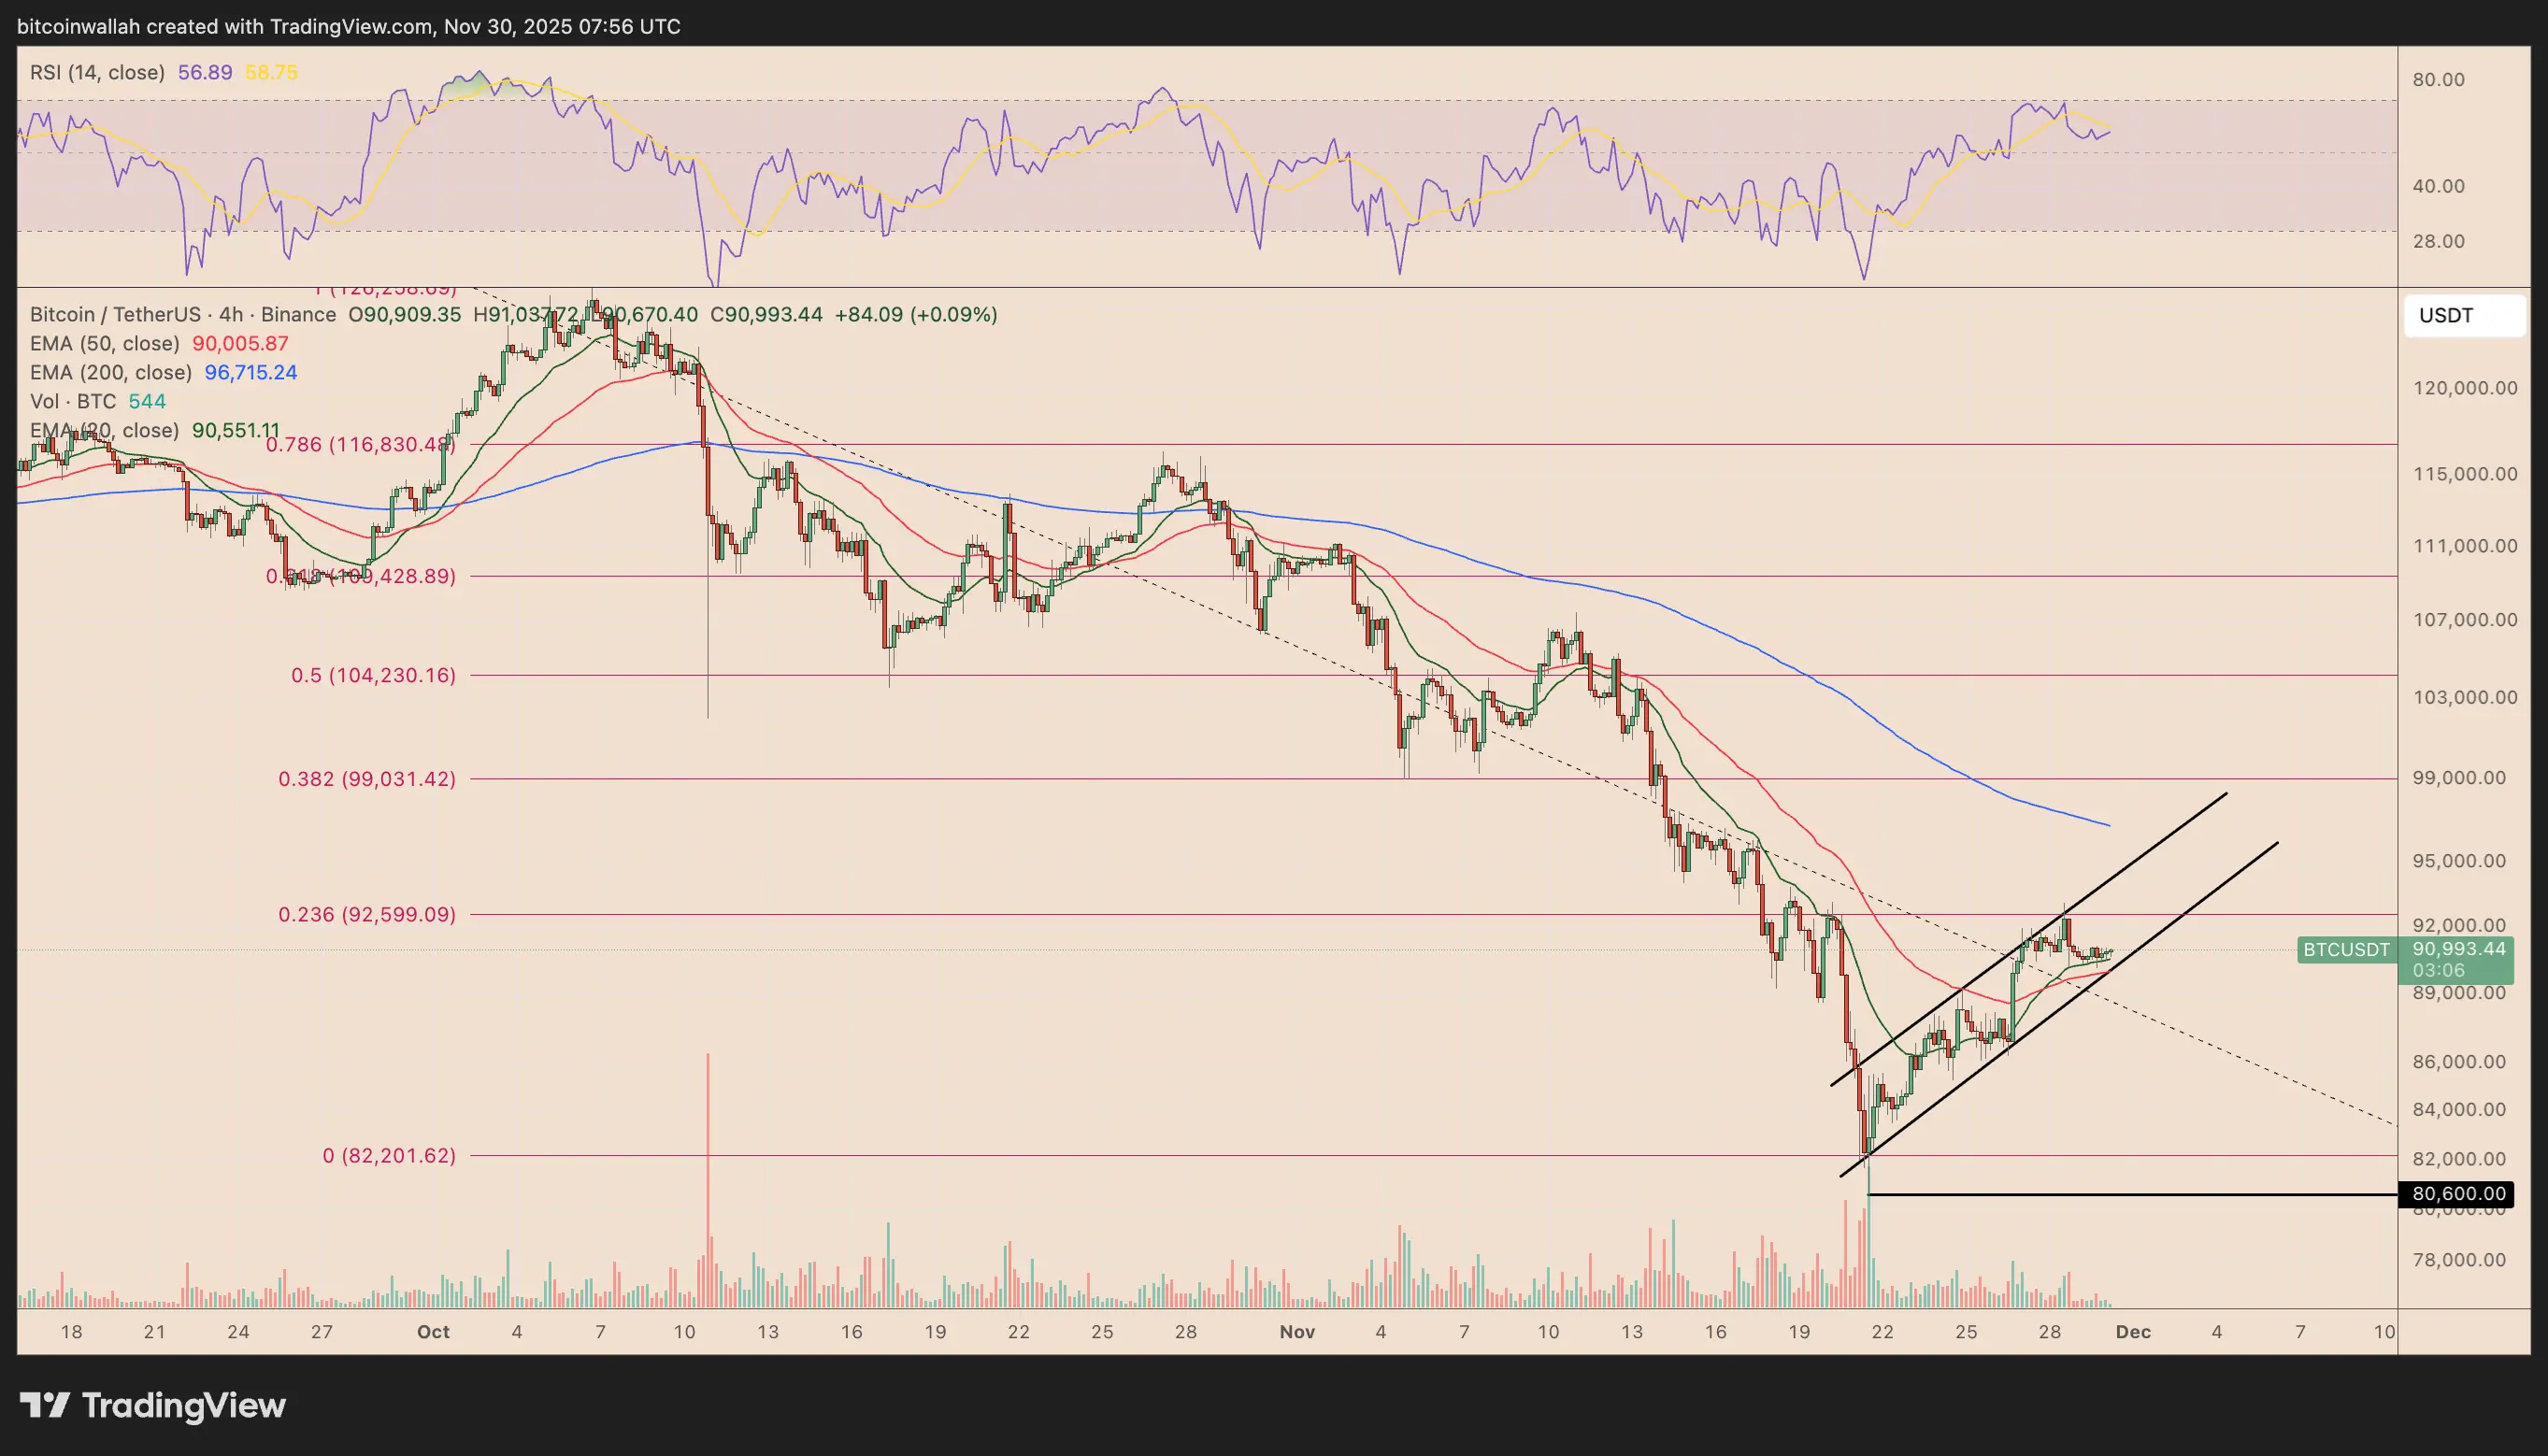Click the RSI (14, close) indicator legend
2548x1456 pixels.
pyautogui.click(x=97, y=72)
